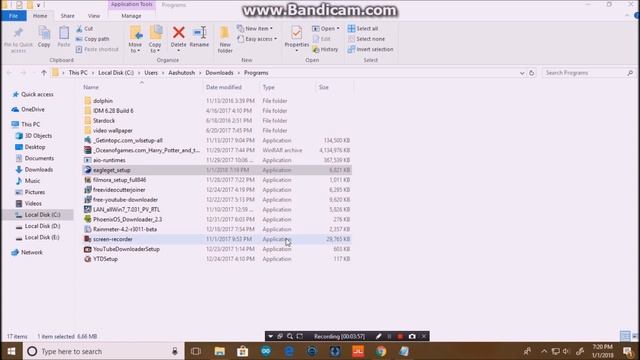This screenshot has height=360, width=640.
Task: Click Aashutosh in the address breadcrumb
Action: (181, 73)
